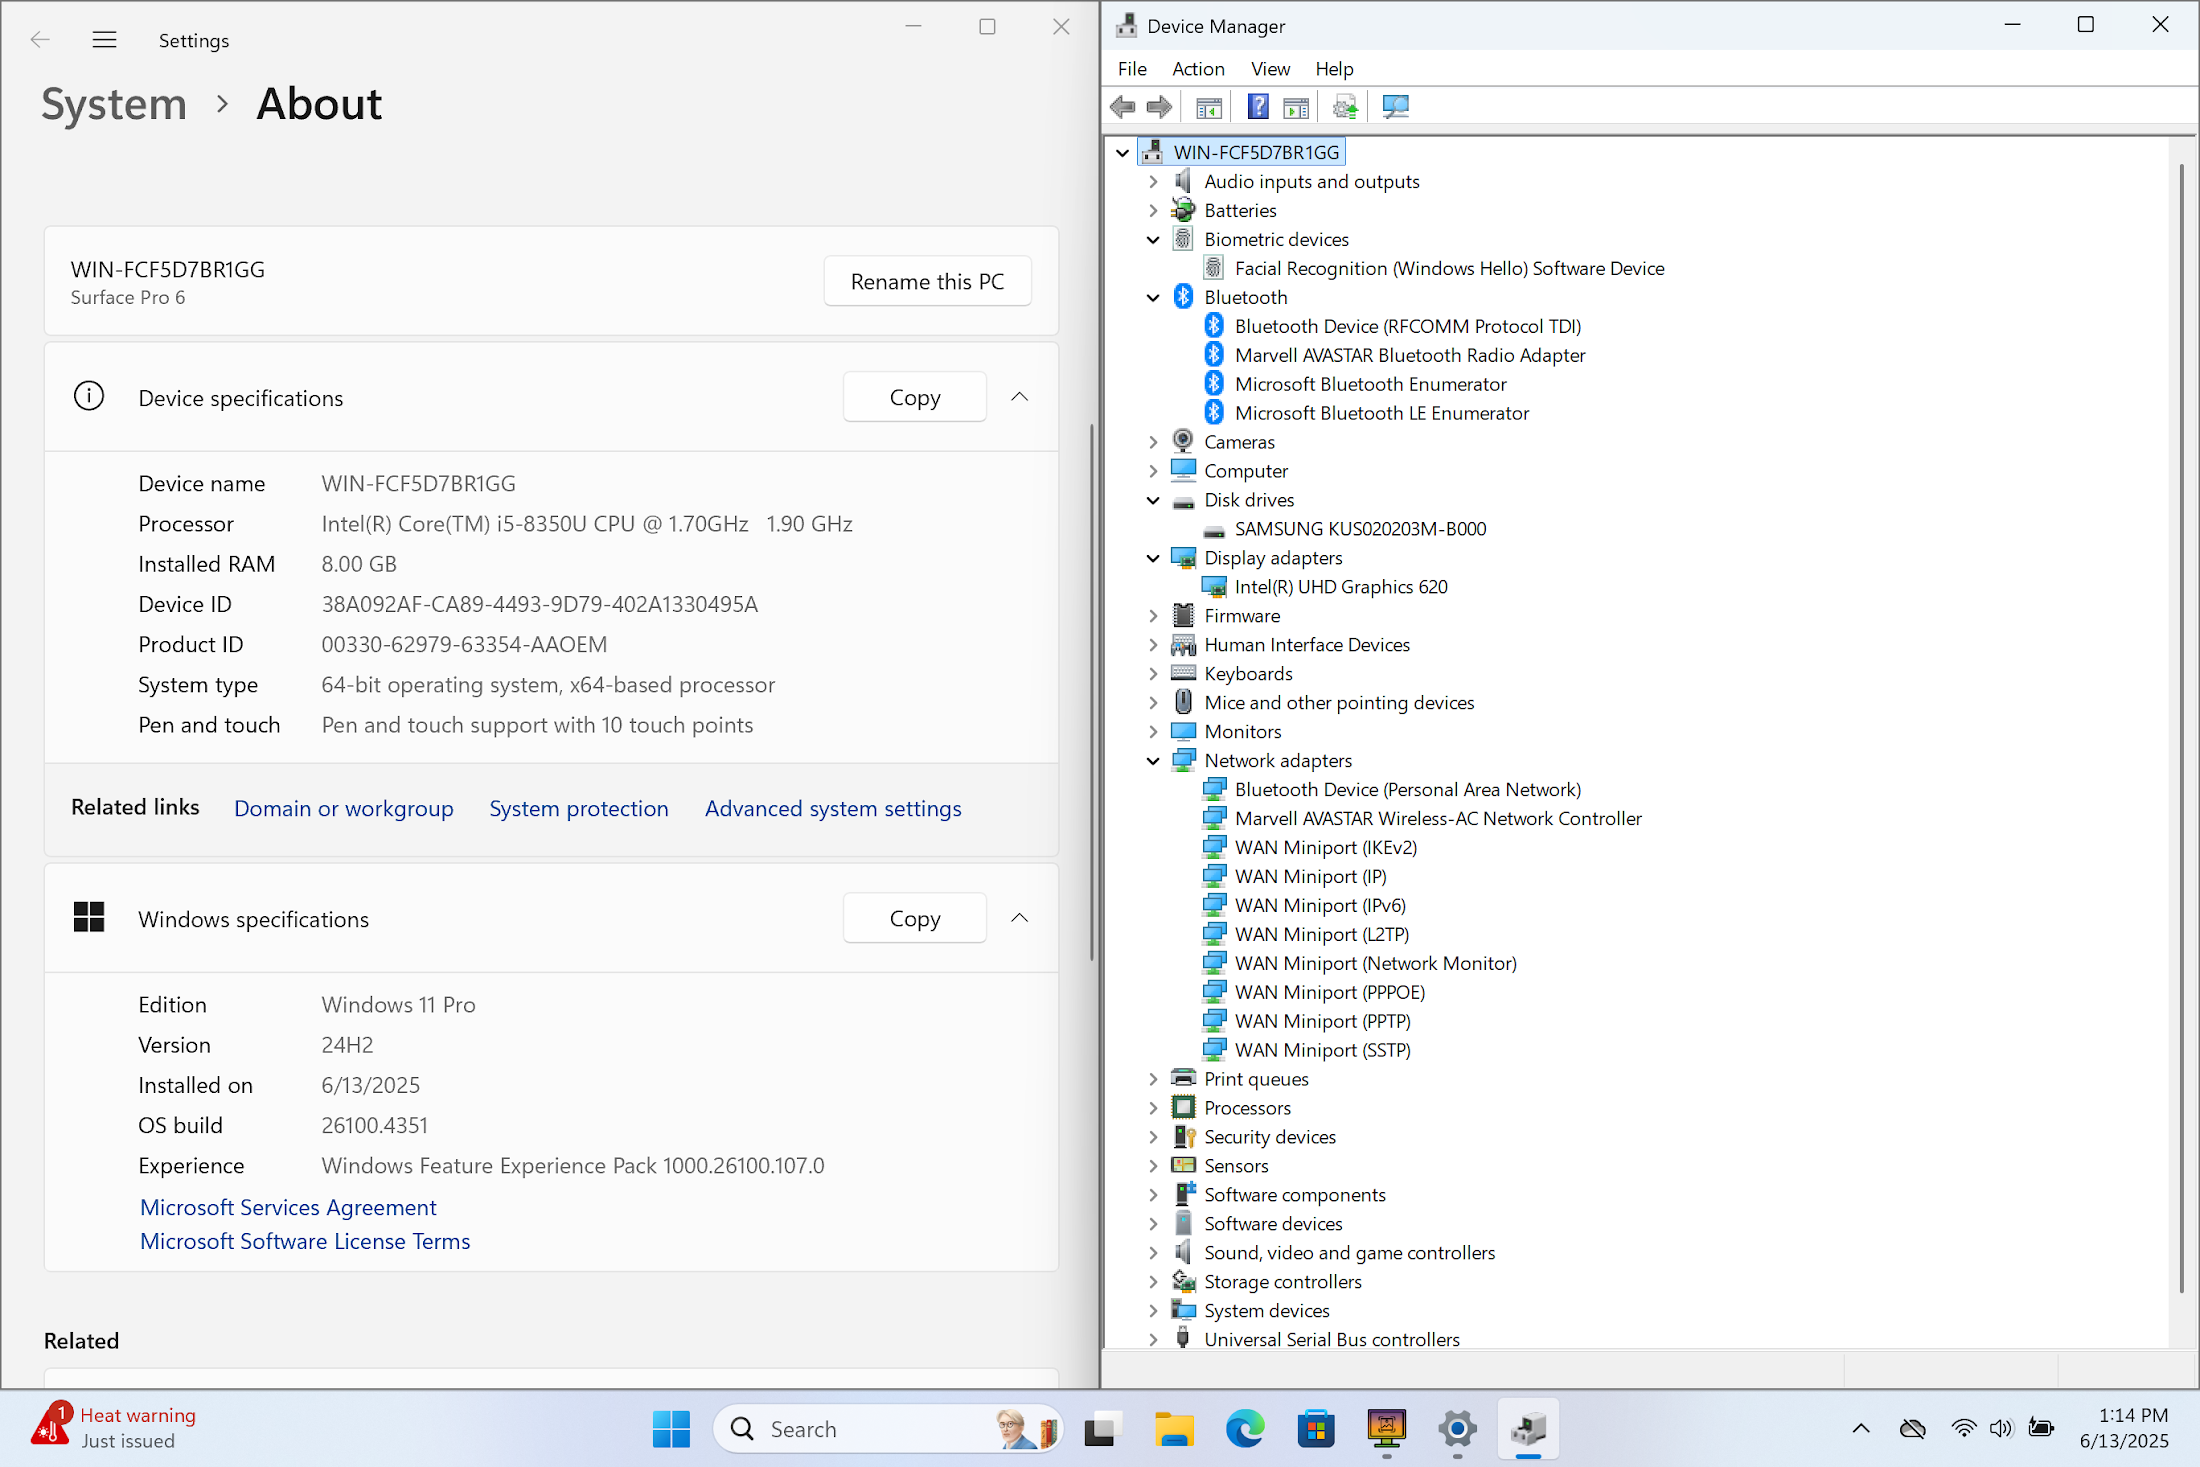2200x1467 pixels.
Task: Select Facial Recognition (Windows Hello) Software Device
Action: [1449, 268]
